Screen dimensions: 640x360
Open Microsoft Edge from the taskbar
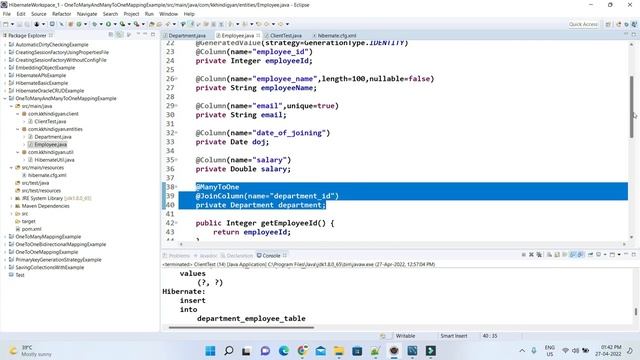pyautogui.click(x=284, y=351)
